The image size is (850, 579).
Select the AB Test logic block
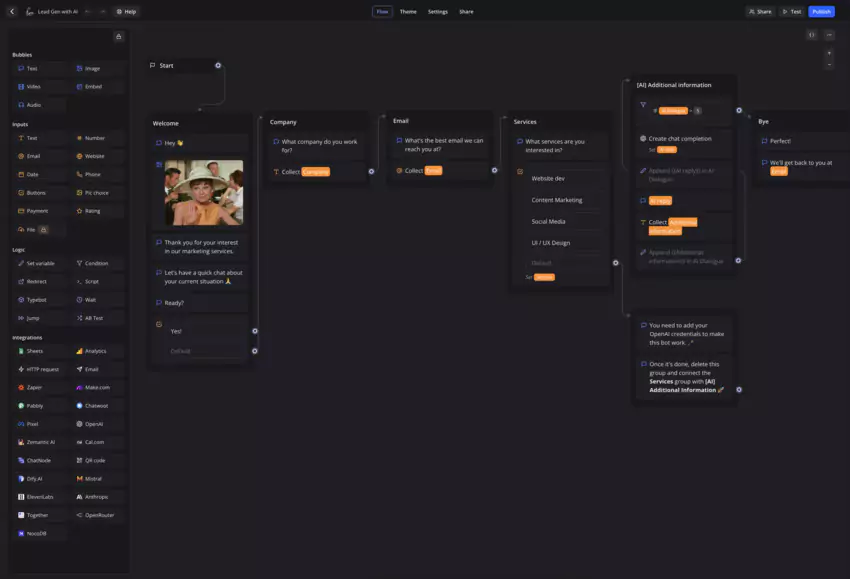[94, 317]
